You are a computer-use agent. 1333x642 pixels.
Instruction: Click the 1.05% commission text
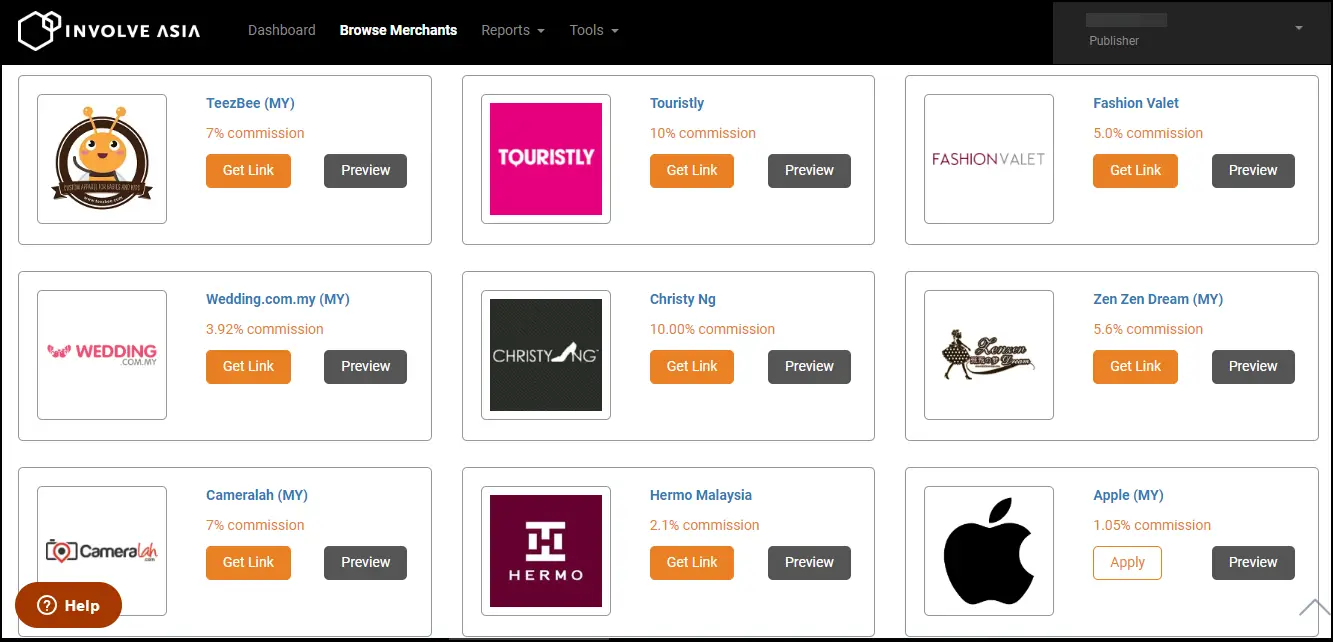click(x=1152, y=525)
